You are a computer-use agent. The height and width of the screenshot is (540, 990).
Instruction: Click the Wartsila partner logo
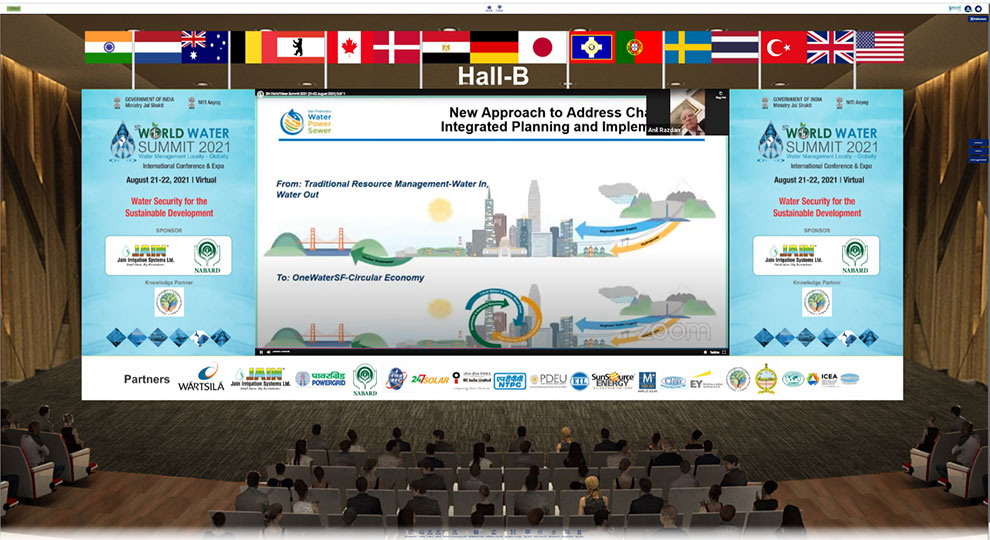click(201, 378)
